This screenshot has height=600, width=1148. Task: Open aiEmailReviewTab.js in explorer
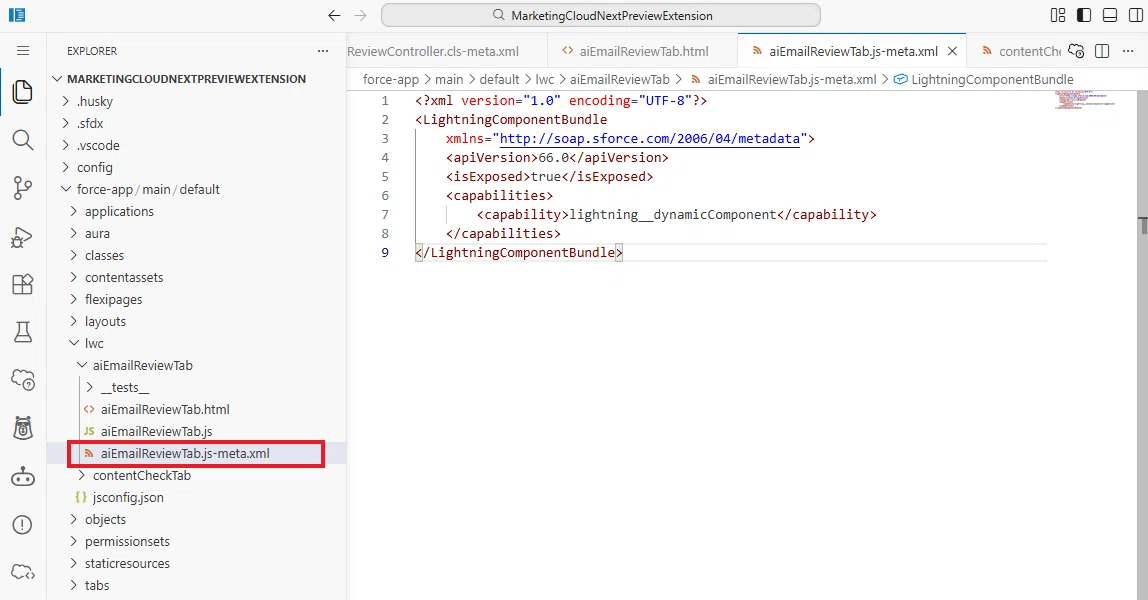coord(196,431)
